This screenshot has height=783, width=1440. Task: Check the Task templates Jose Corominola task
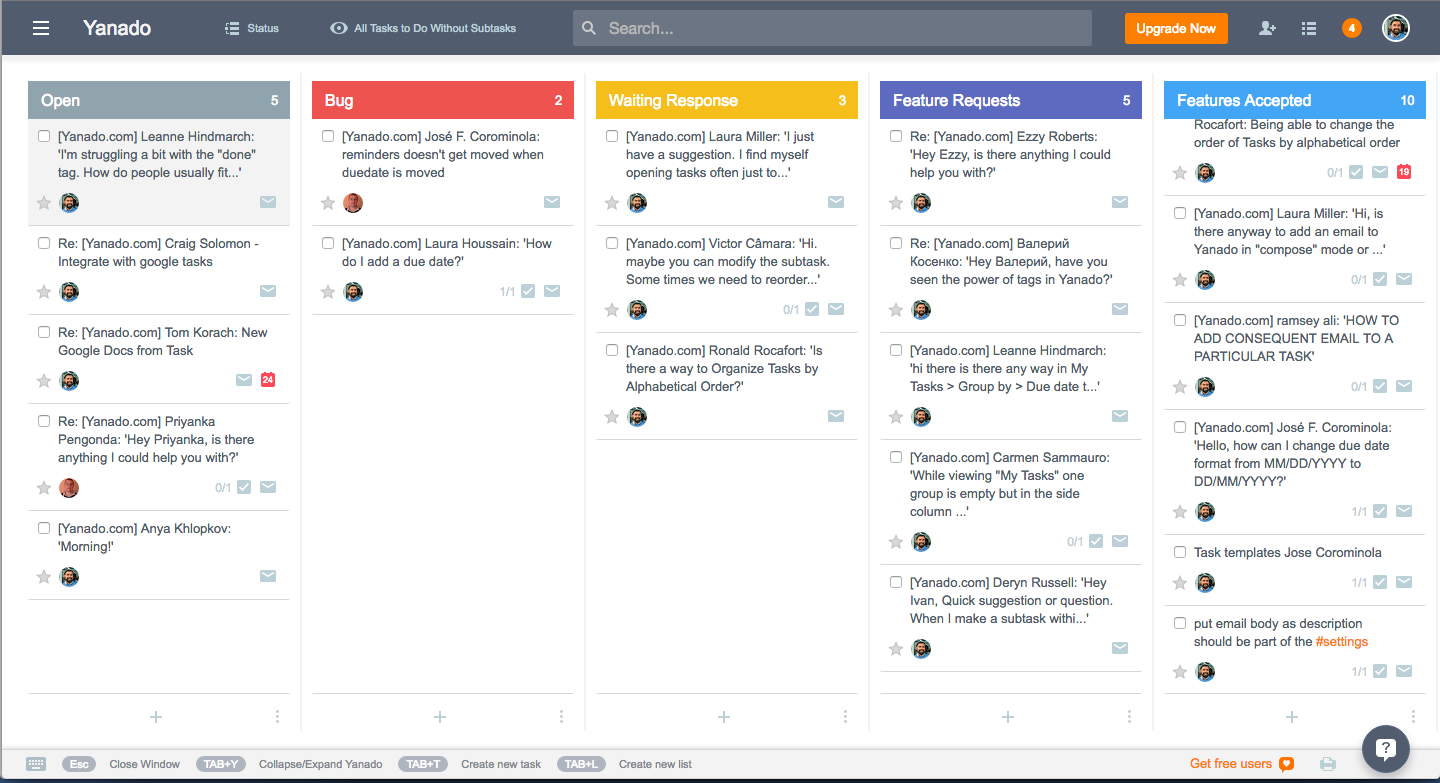[1180, 552]
